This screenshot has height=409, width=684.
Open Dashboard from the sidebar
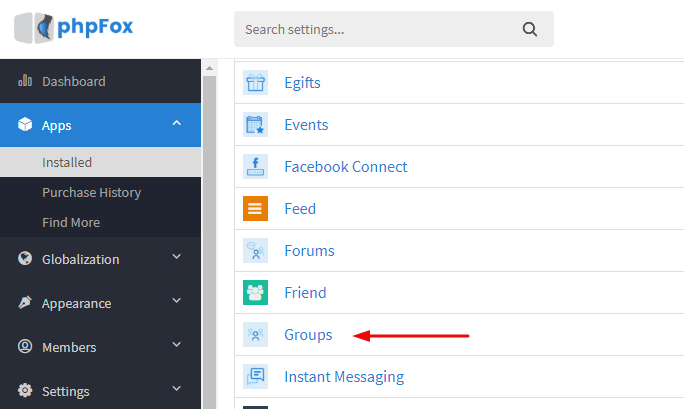tap(73, 82)
